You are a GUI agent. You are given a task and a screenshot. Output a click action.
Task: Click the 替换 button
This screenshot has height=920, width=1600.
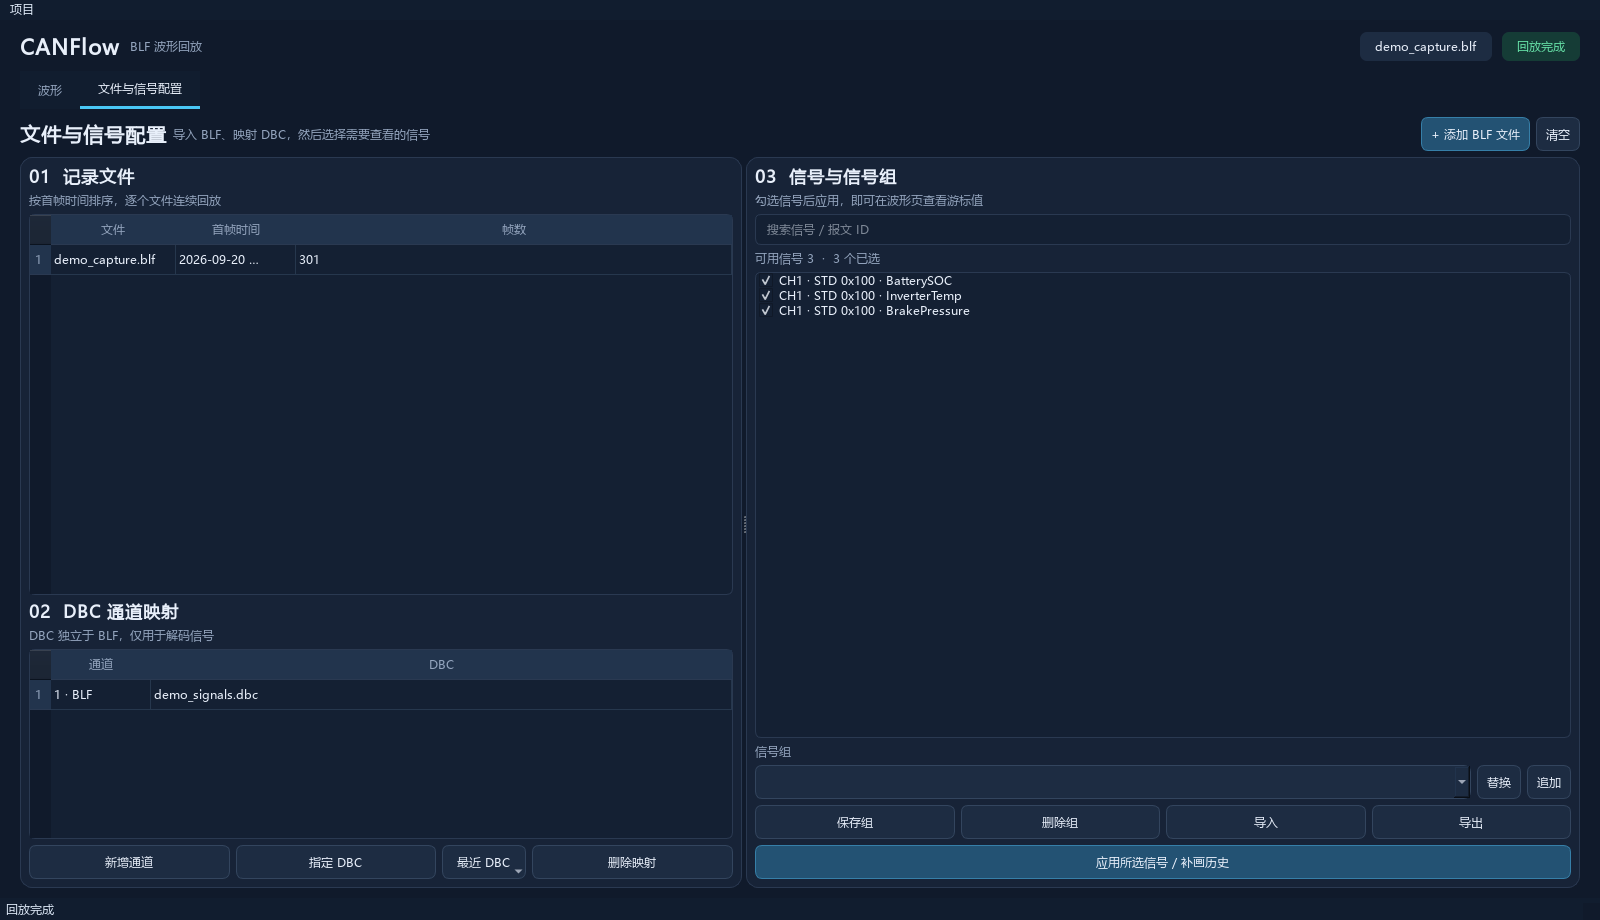pyautogui.click(x=1498, y=782)
